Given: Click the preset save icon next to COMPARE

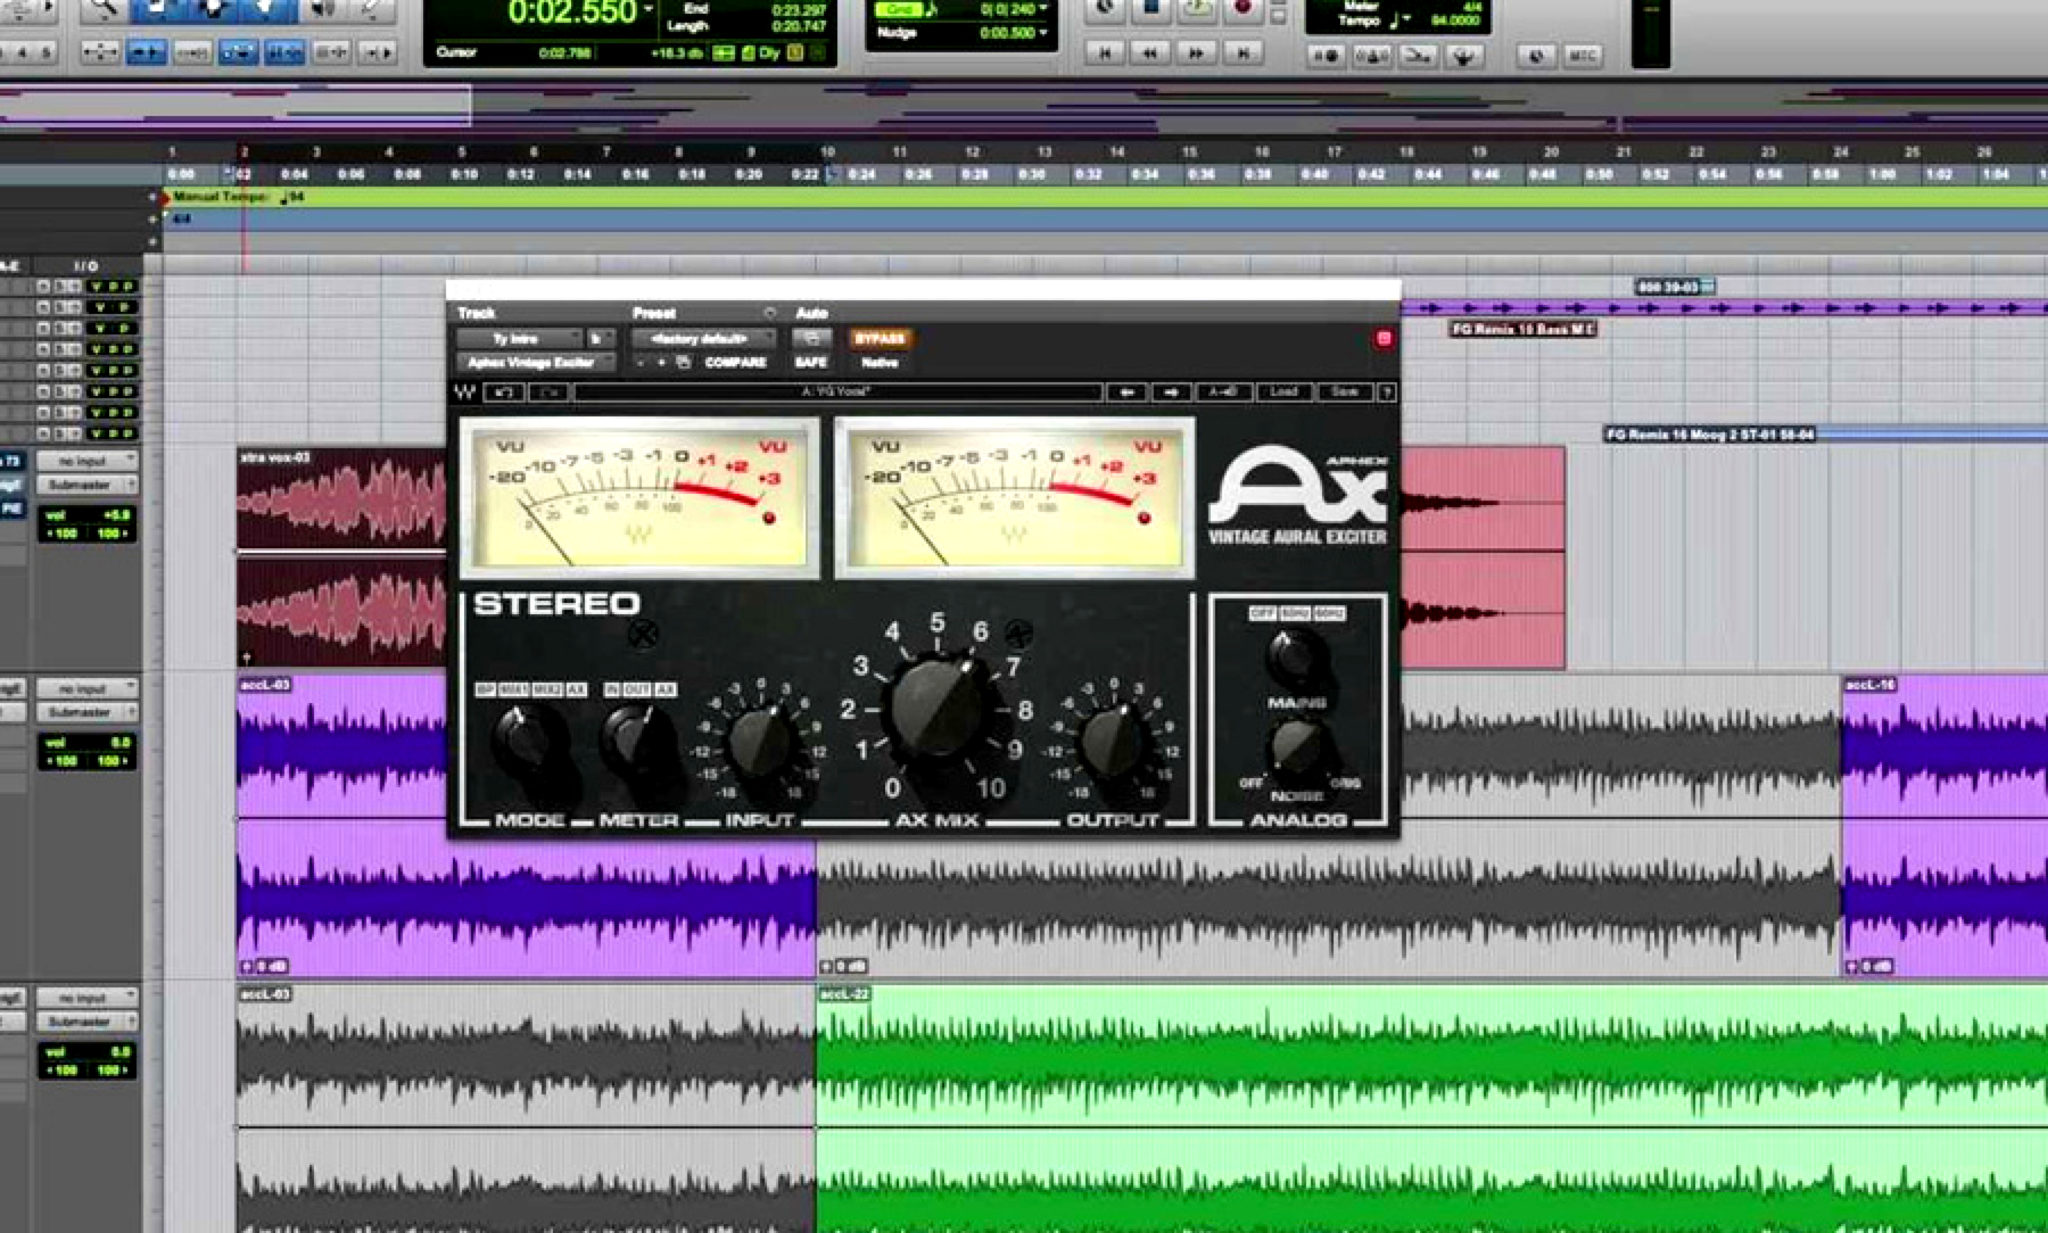Looking at the screenshot, I should pyautogui.click(x=684, y=362).
